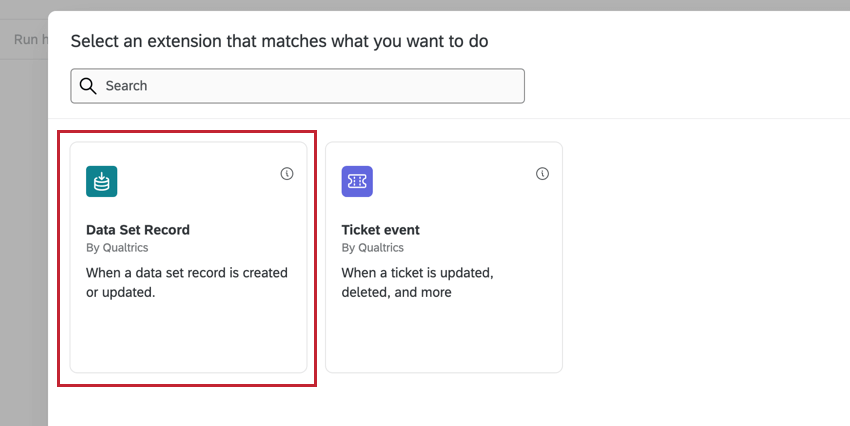Image resolution: width=850 pixels, height=426 pixels.
Task: Click the Ticket event description text
Action: point(418,283)
